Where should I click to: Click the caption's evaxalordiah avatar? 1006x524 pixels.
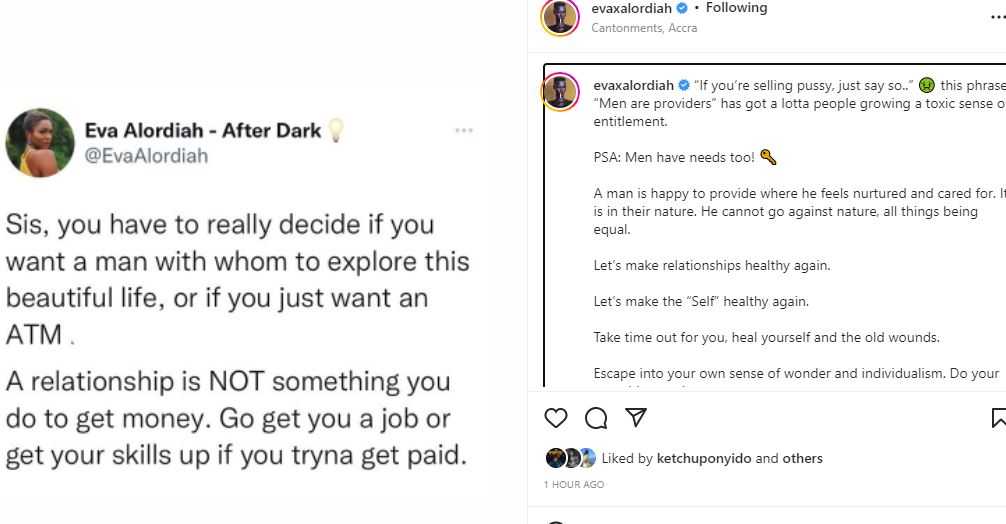(x=561, y=91)
